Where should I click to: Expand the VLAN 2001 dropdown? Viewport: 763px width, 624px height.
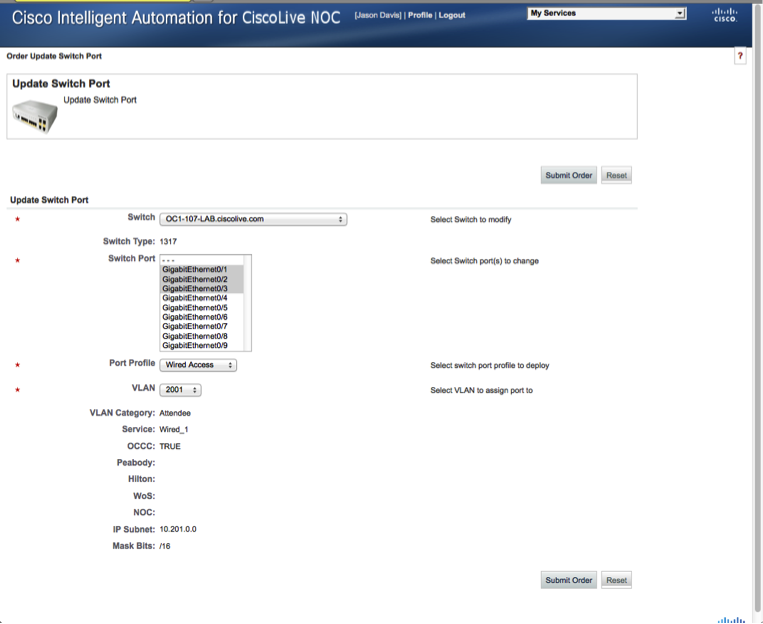tap(180, 390)
